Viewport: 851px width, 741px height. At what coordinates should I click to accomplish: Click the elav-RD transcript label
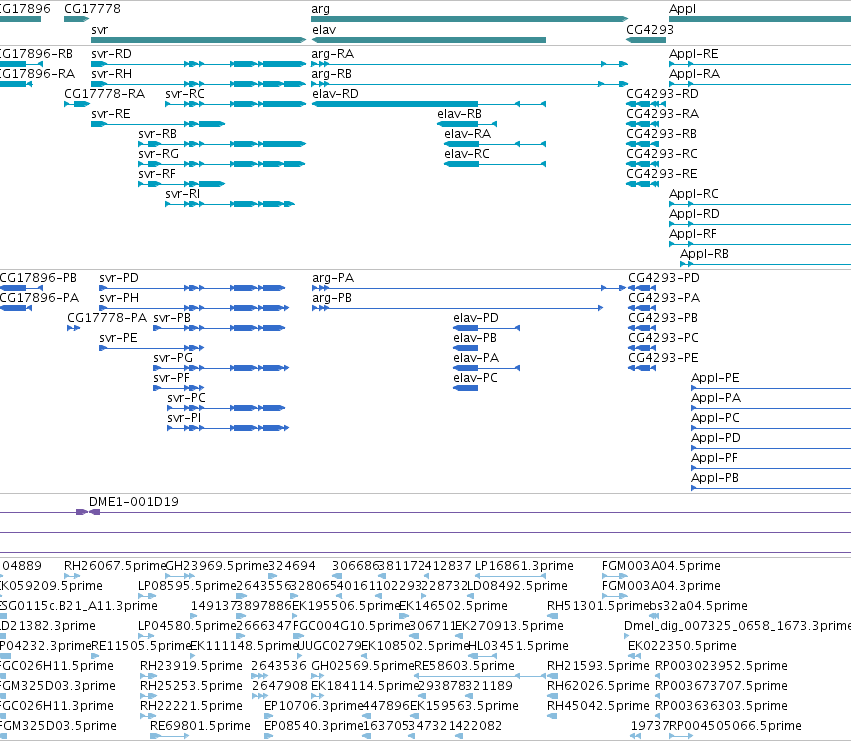click(335, 94)
